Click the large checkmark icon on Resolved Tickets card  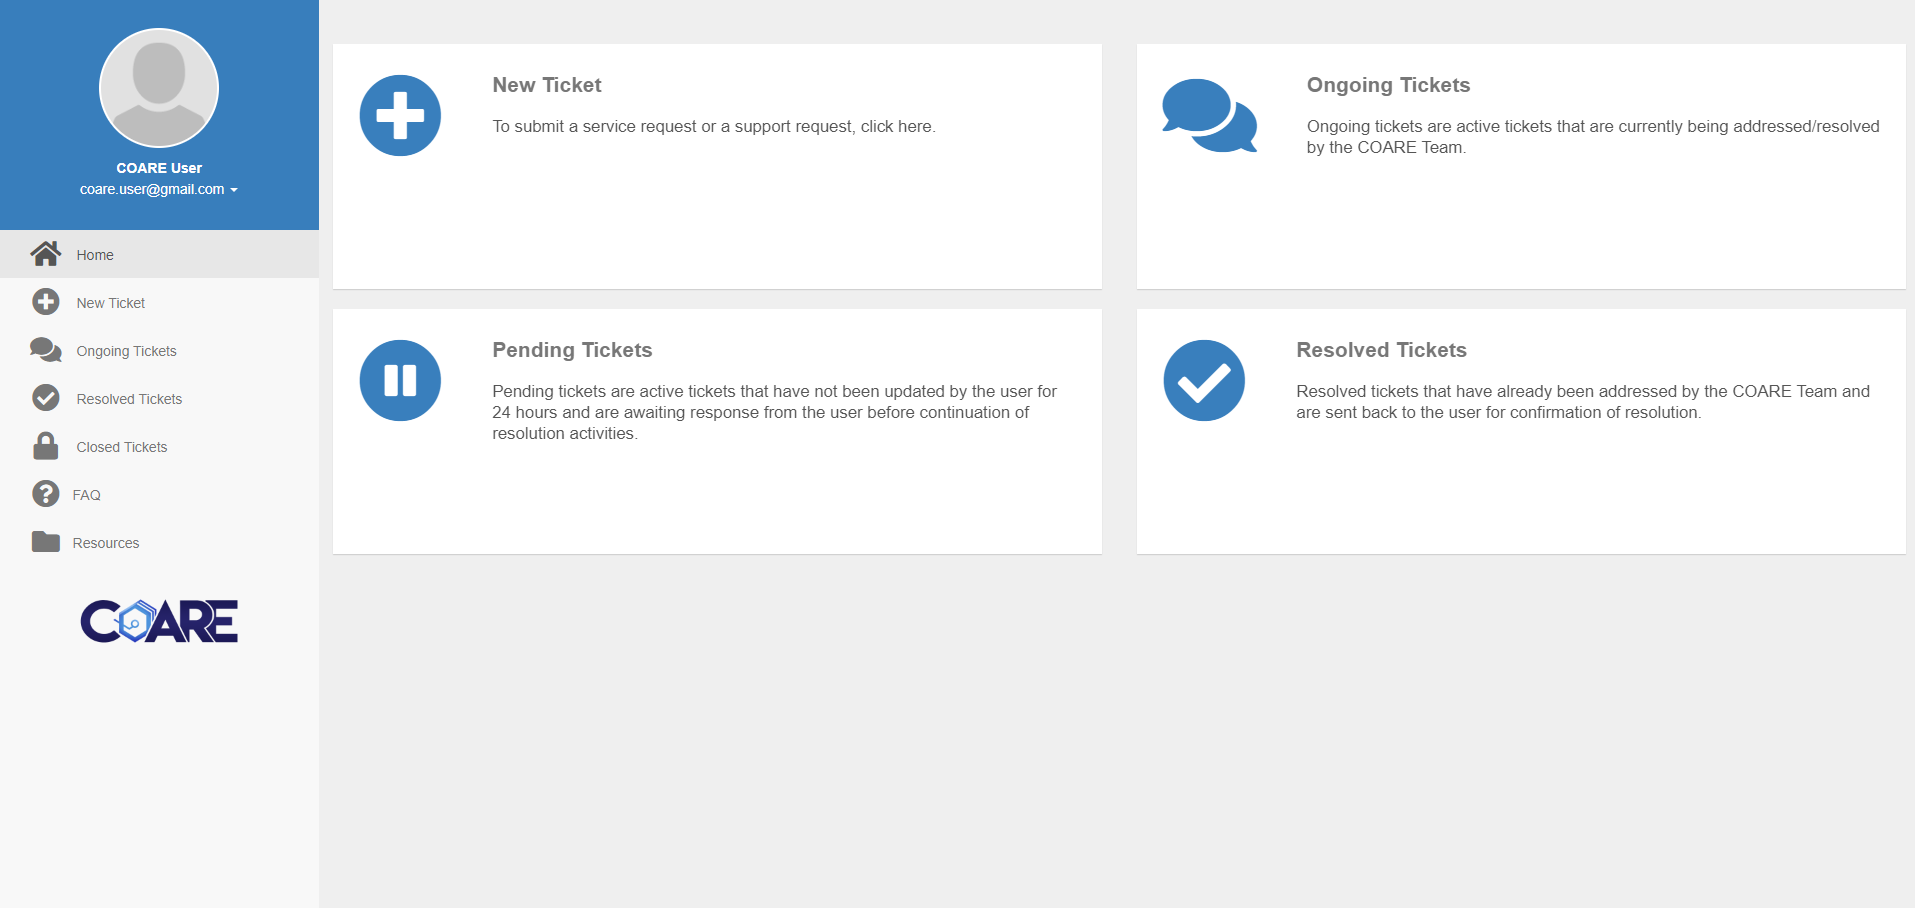point(1204,380)
